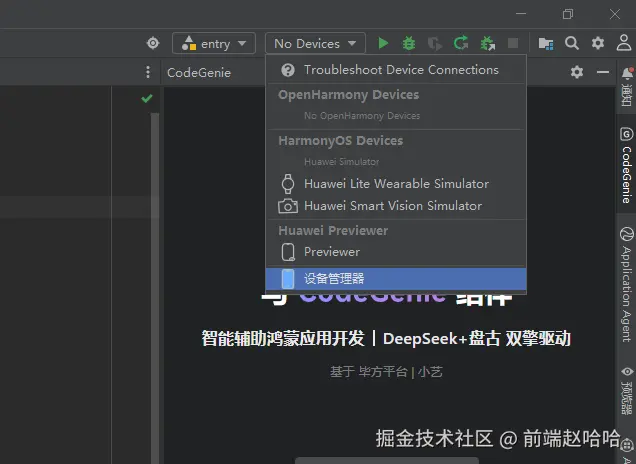This screenshot has height=464, width=636.
Task: Open the 预览器 previewer sidebar tab
Action: point(627,390)
